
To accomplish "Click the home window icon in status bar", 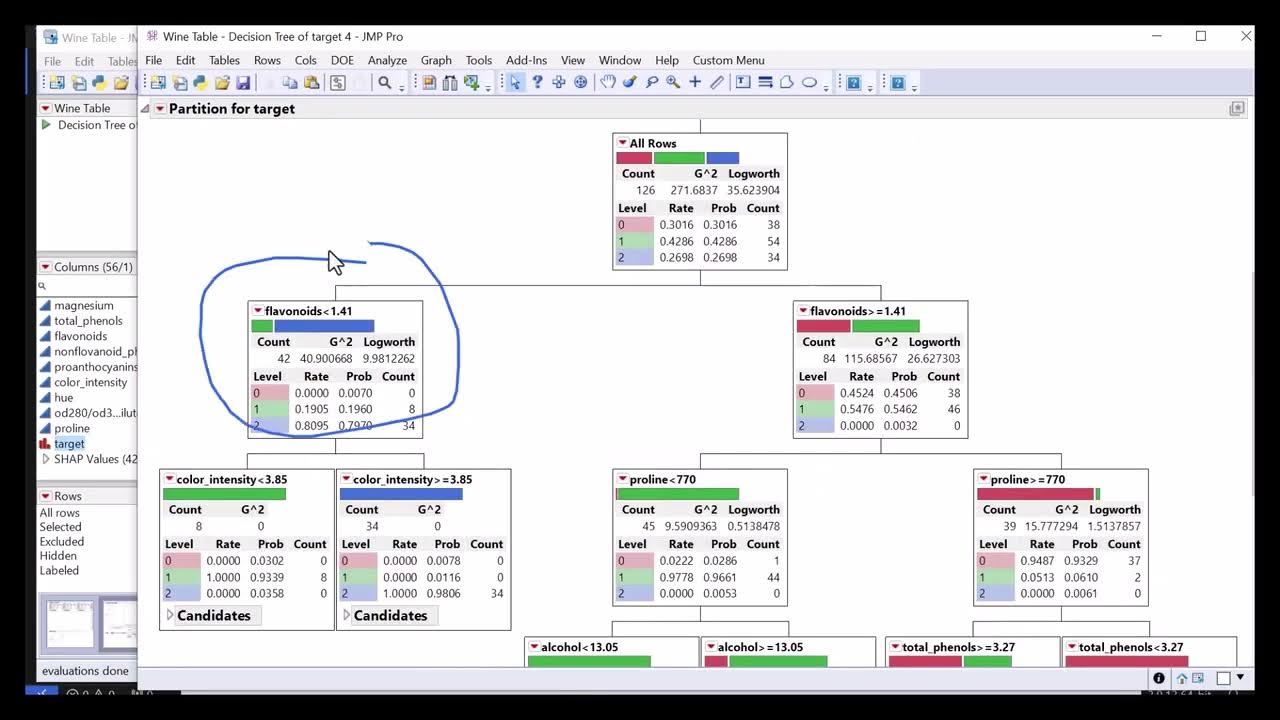I will click(1182, 679).
